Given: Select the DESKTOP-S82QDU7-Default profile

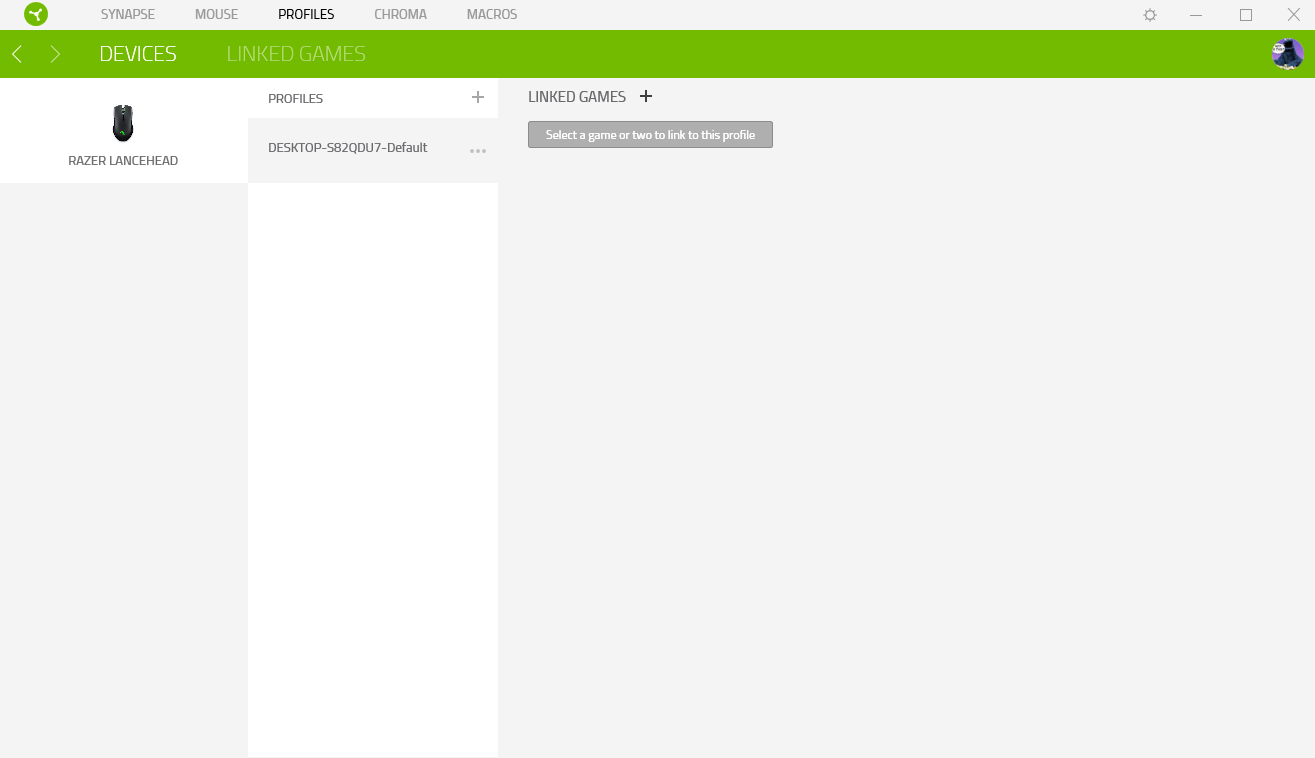Looking at the screenshot, I should click(x=348, y=148).
